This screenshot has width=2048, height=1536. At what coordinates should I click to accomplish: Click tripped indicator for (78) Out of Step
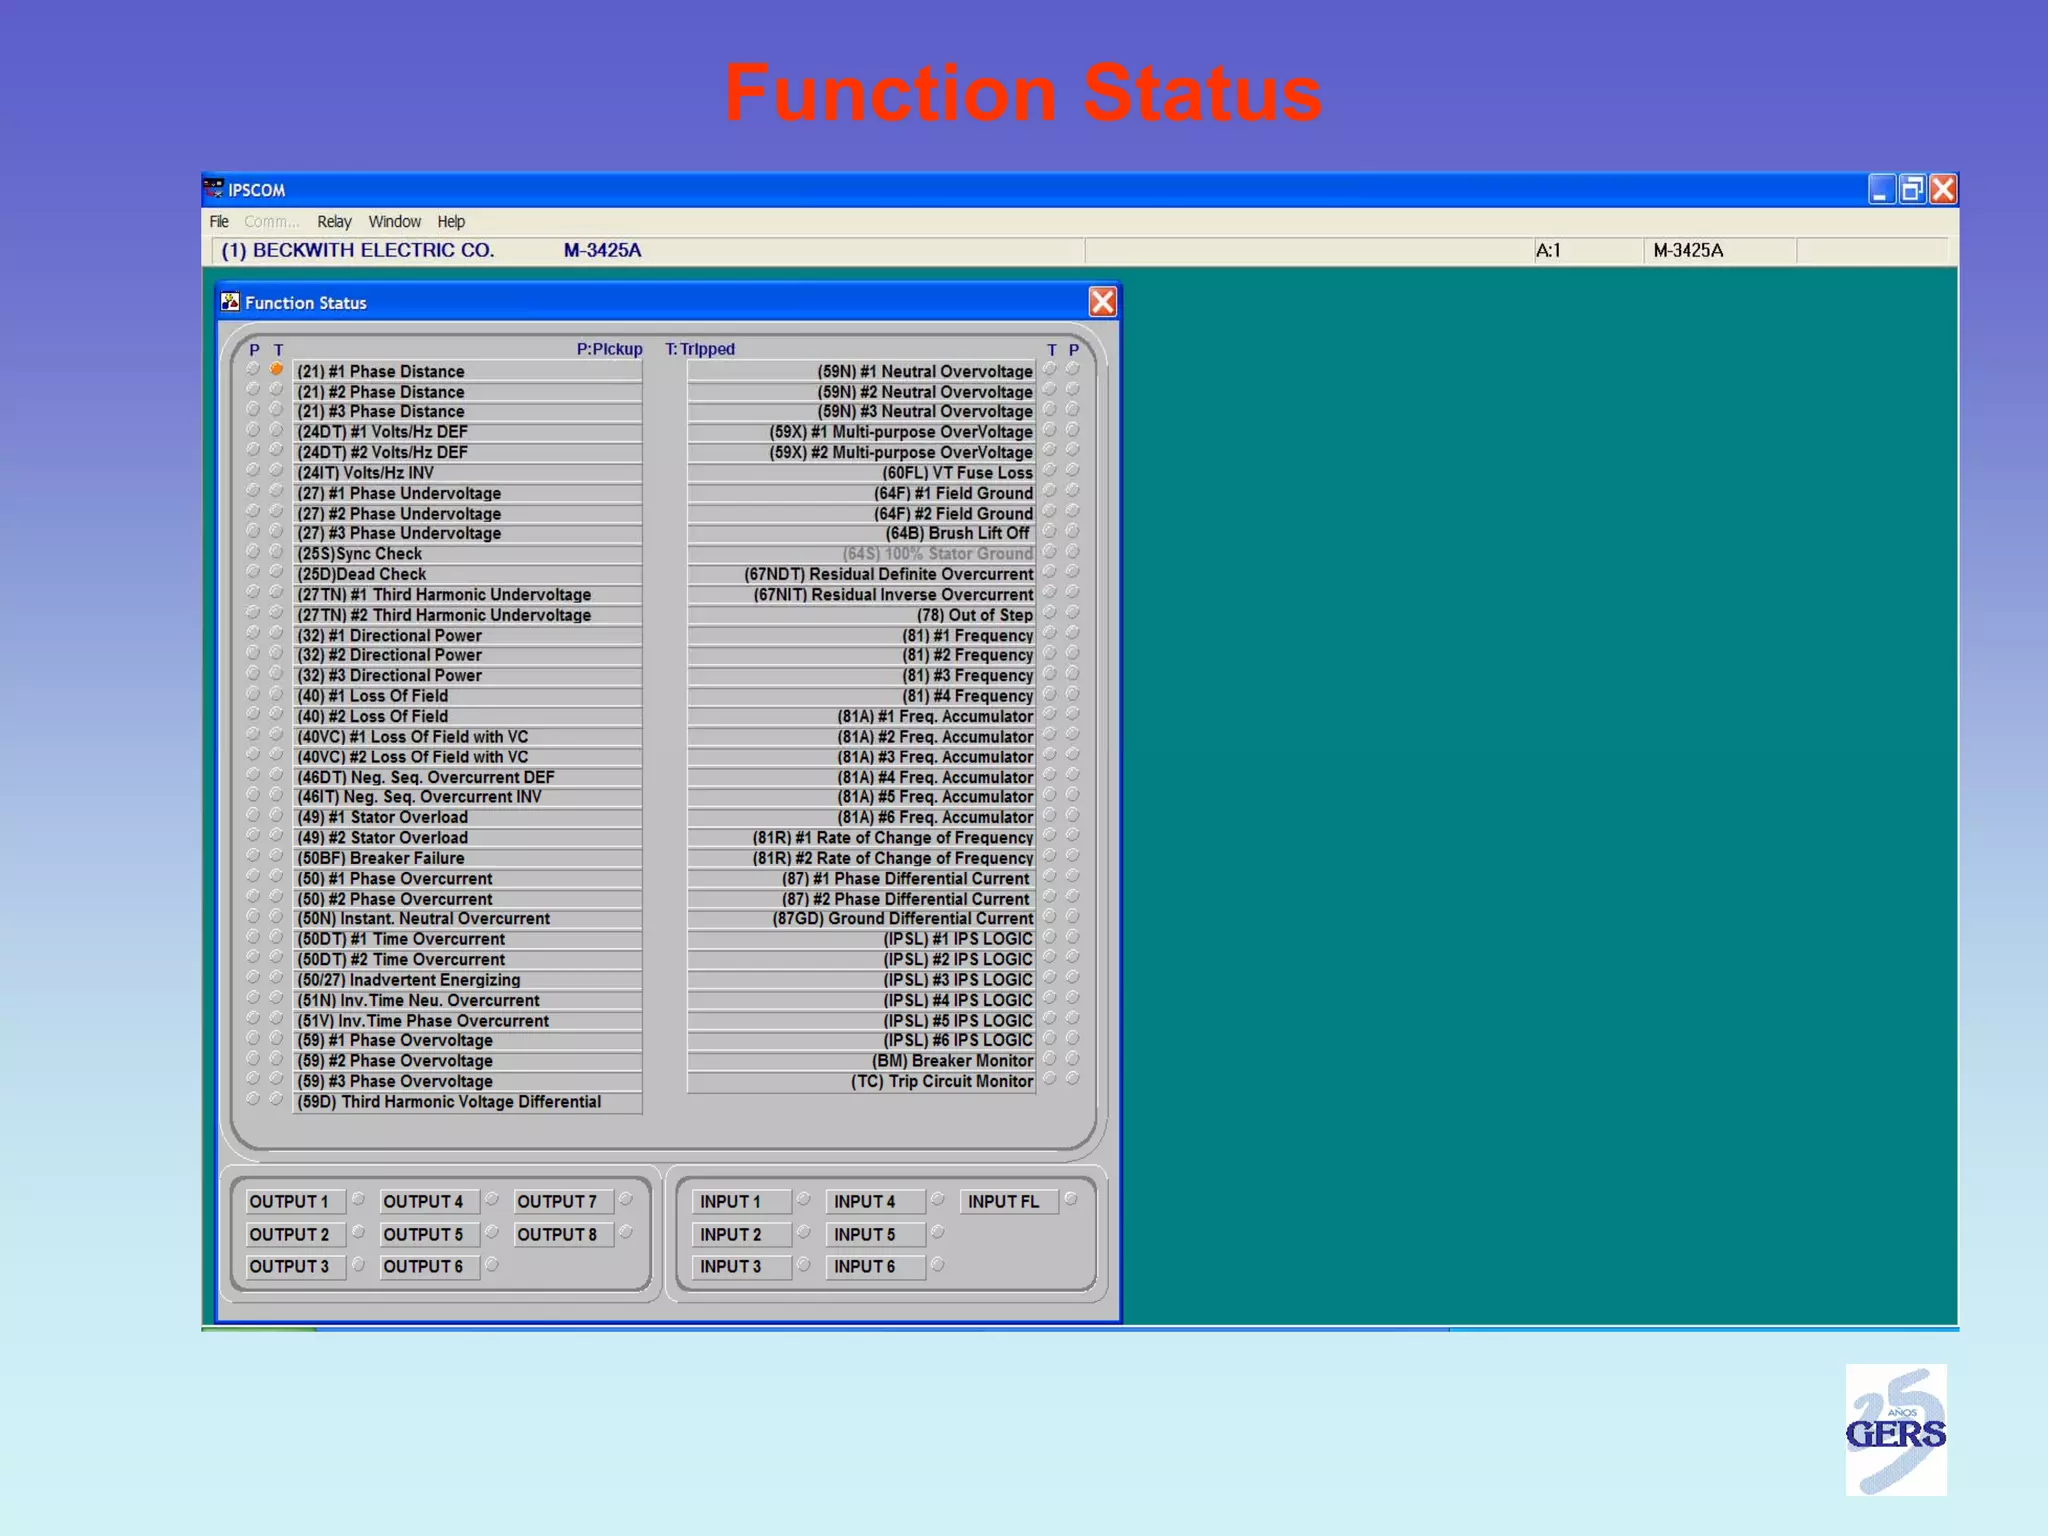point(1050,612)
